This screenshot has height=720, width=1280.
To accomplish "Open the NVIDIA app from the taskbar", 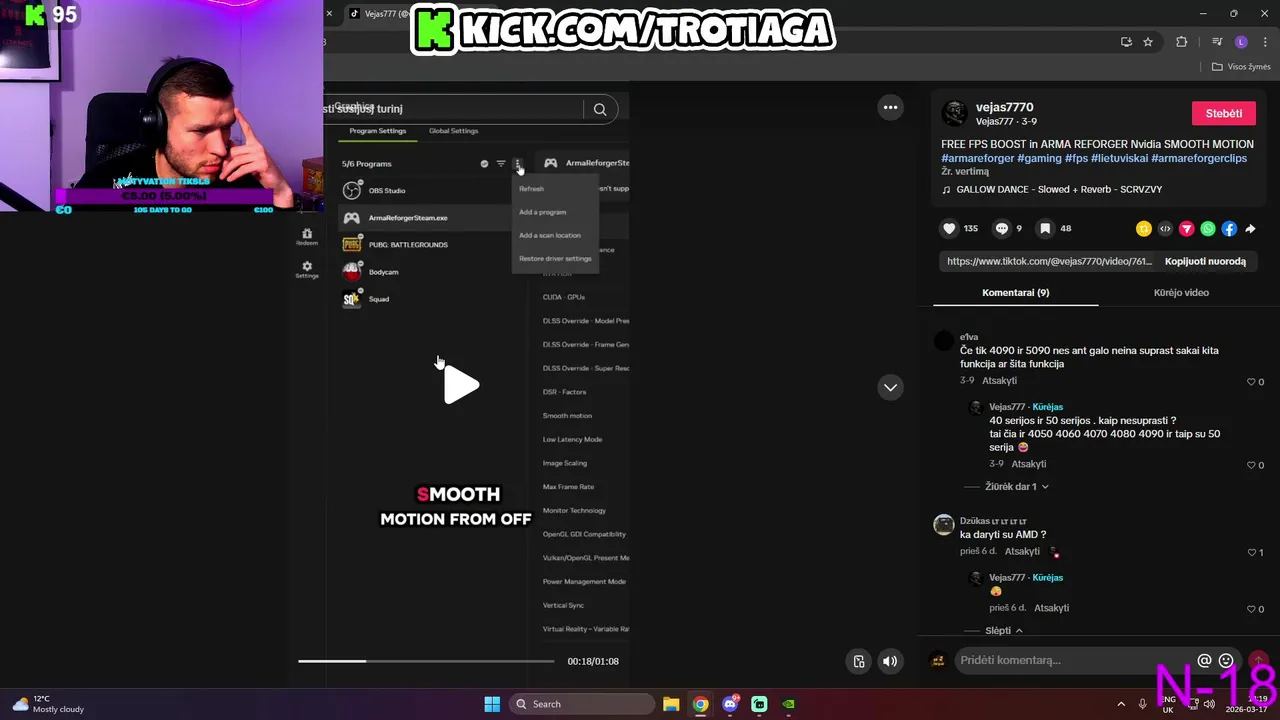I will point(788,704).
